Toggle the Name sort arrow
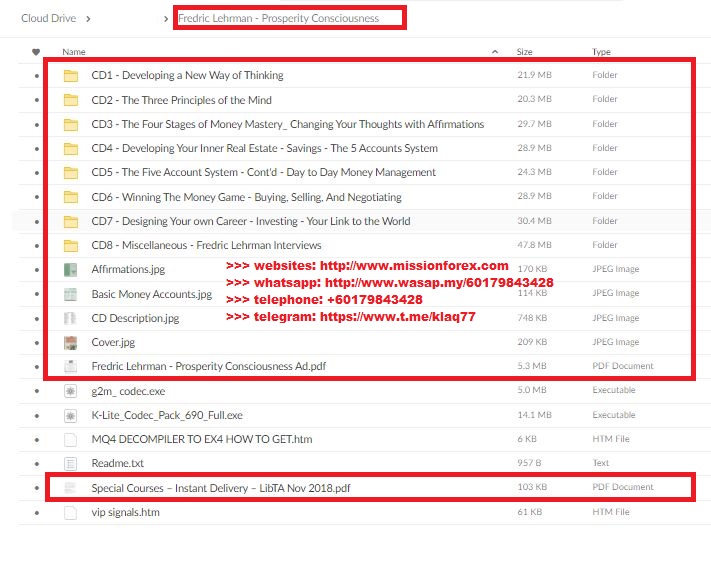711x575 pixels. point(495,52)
